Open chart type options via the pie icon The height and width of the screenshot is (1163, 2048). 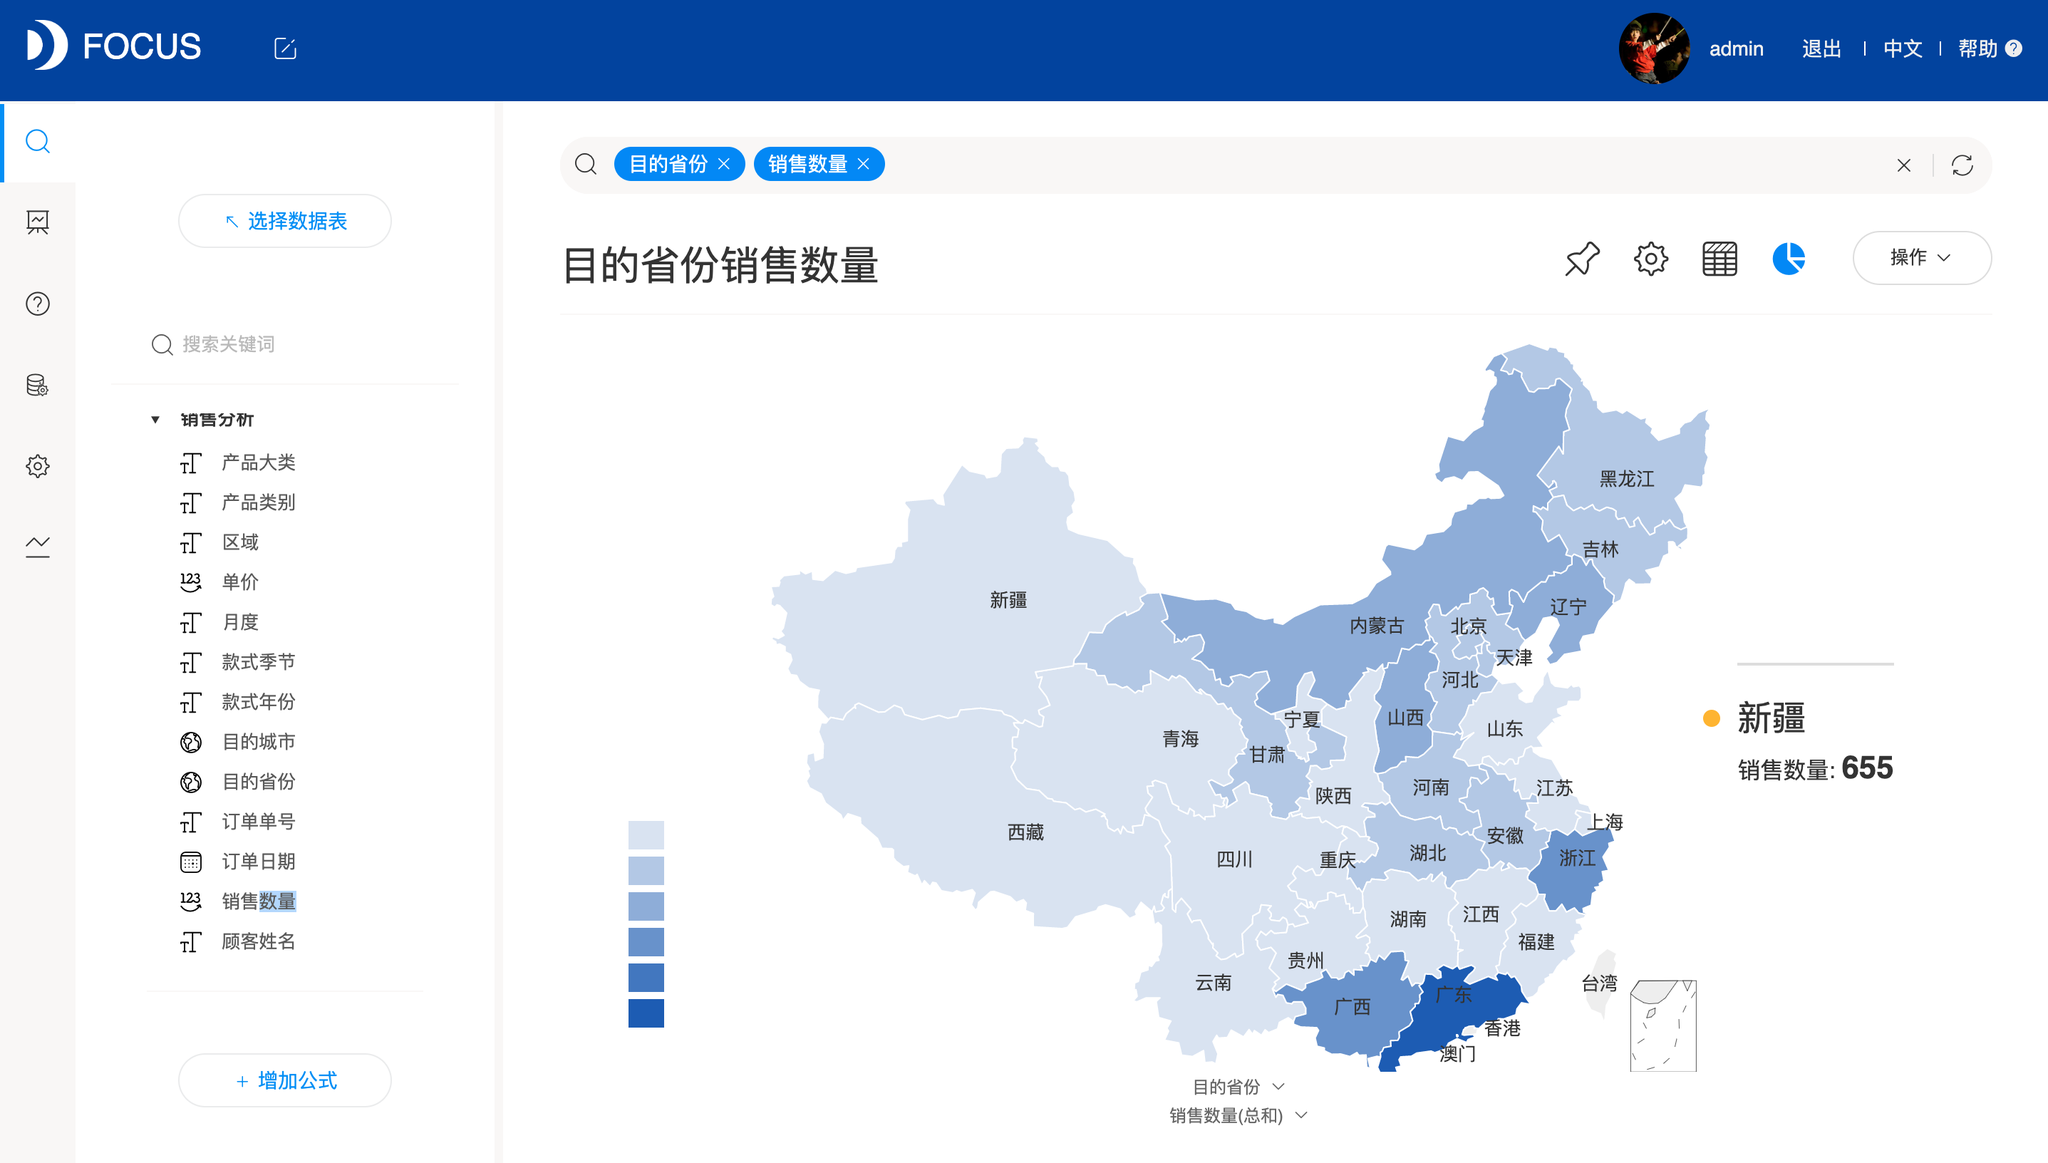pos(1789,258)
